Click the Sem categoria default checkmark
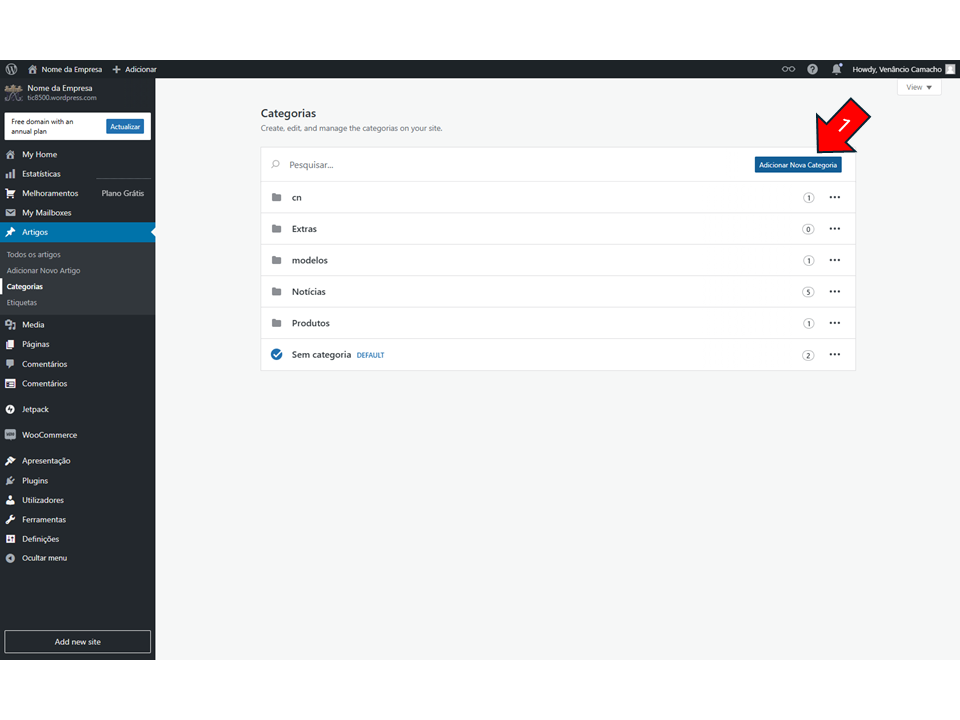Viewport: 960px width, 720px height. tap(277, 355)
